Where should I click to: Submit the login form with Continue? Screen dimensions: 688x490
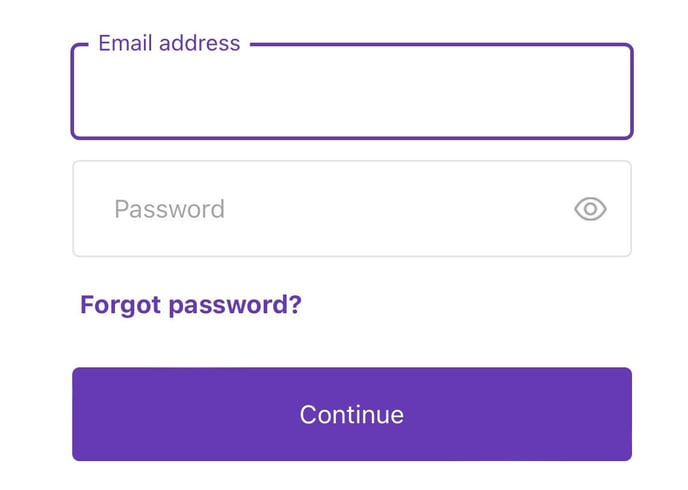[x=352, y=414]
